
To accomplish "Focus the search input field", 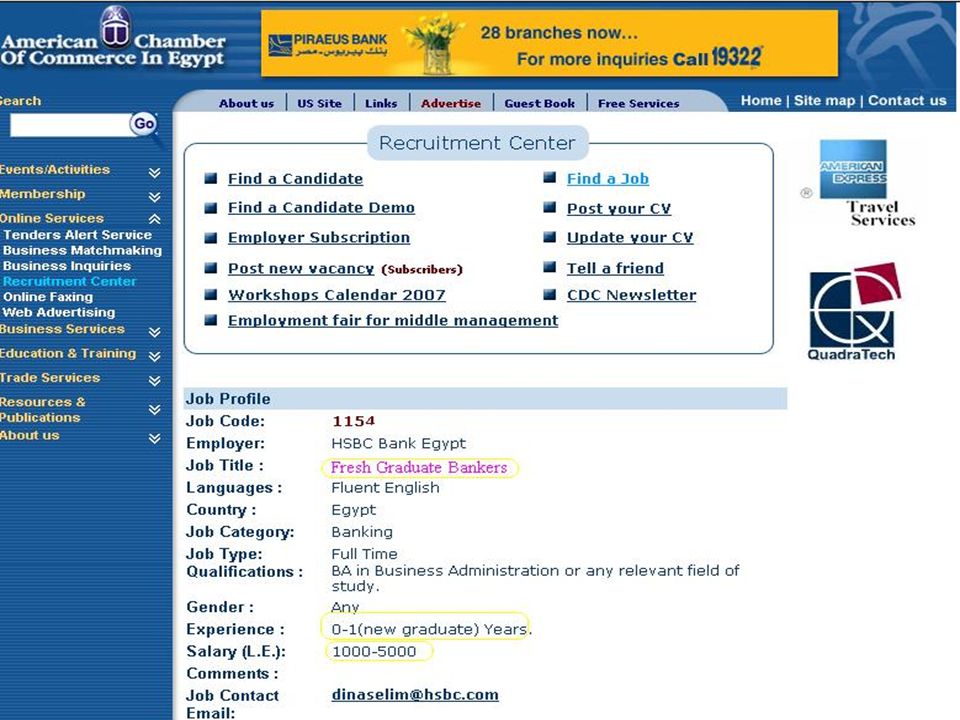I will click(69, 125).
